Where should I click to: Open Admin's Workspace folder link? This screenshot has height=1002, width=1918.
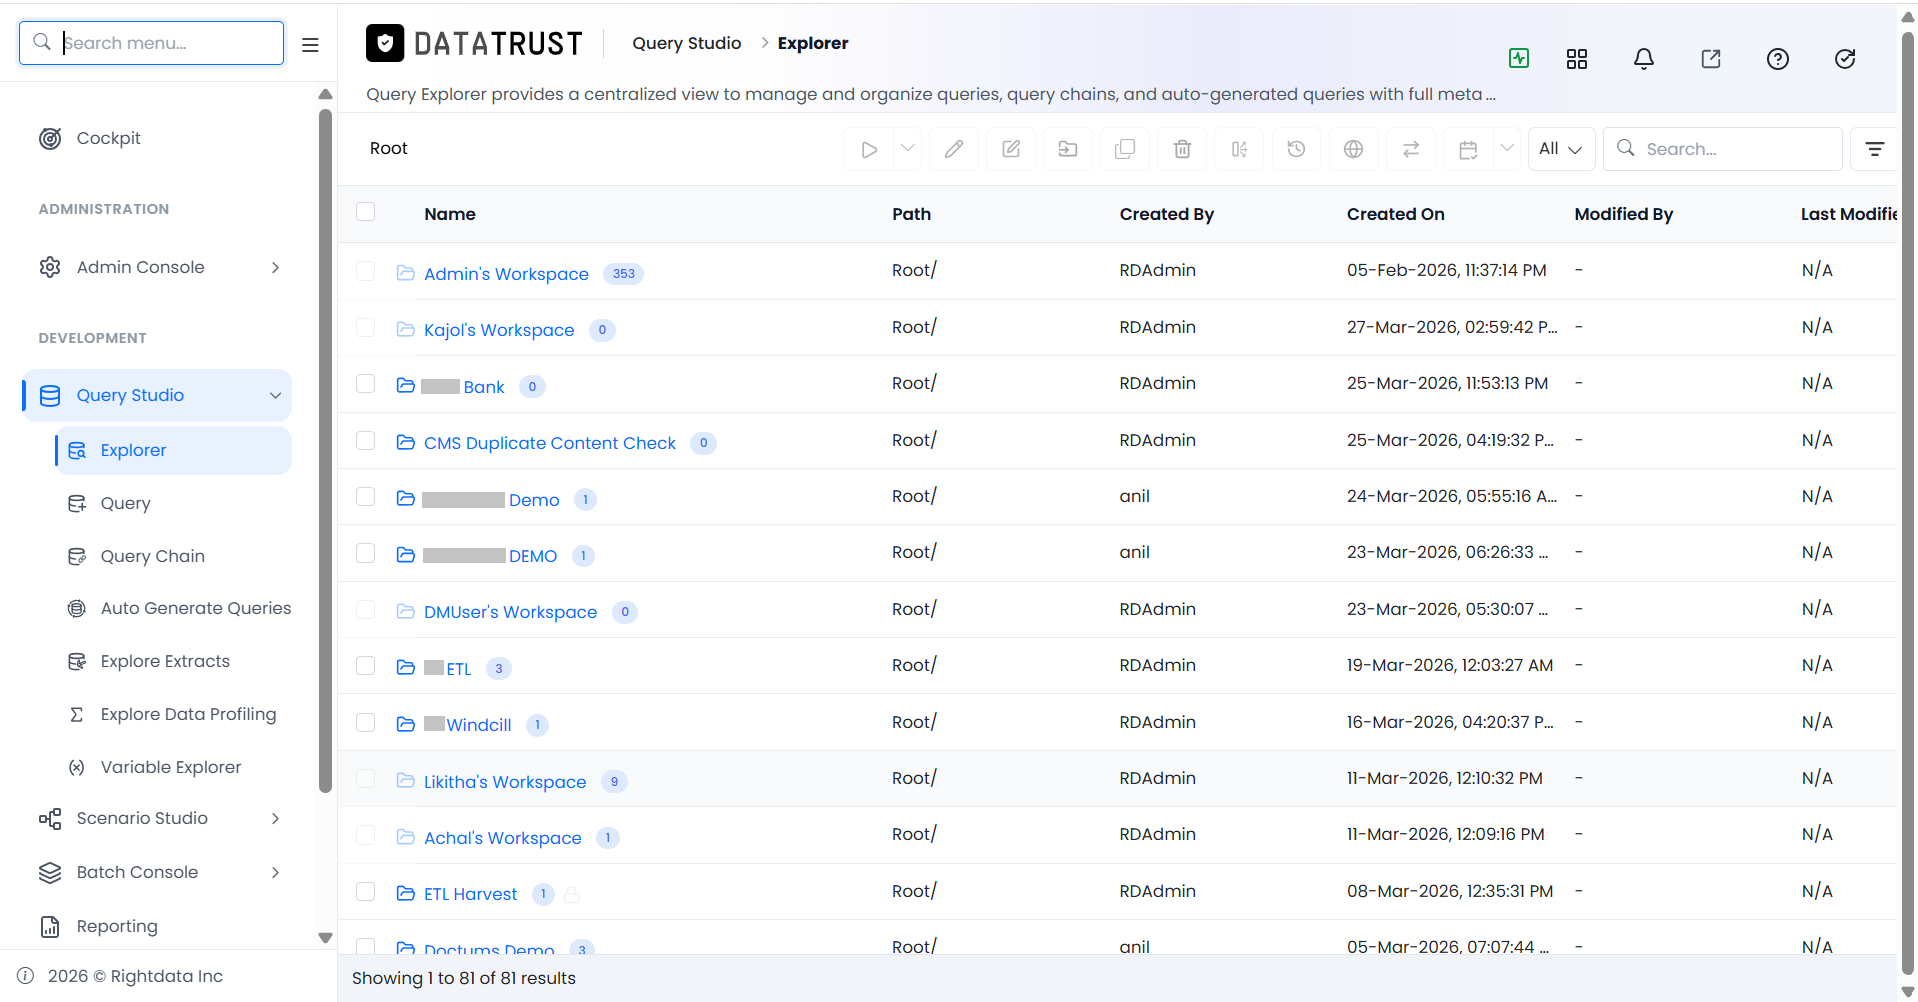[506, 274]
